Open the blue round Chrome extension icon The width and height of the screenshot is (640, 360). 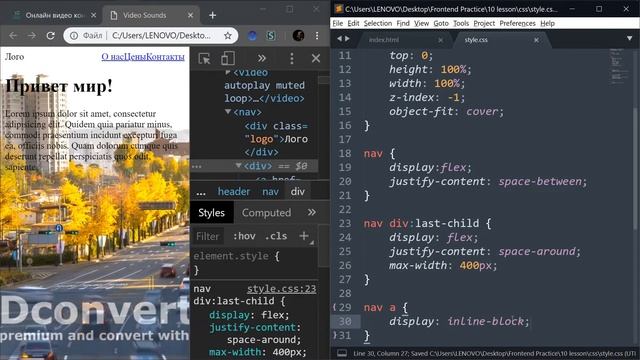[x=252, y=36]
